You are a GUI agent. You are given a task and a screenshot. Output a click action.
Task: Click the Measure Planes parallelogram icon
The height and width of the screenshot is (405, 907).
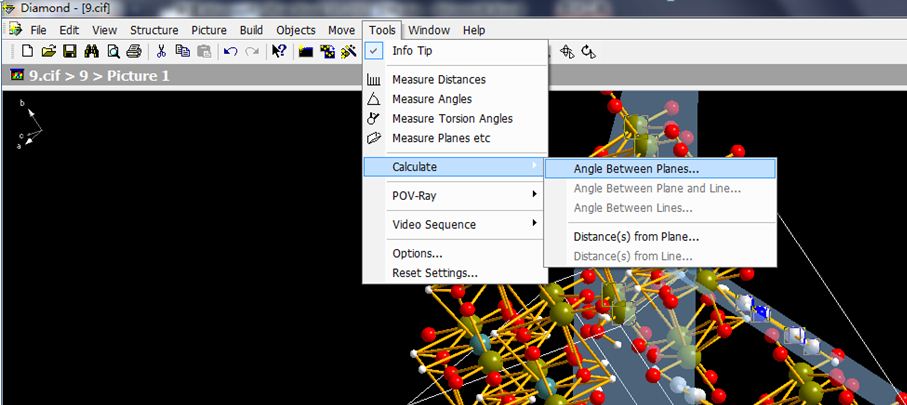(x=374, y=138)
